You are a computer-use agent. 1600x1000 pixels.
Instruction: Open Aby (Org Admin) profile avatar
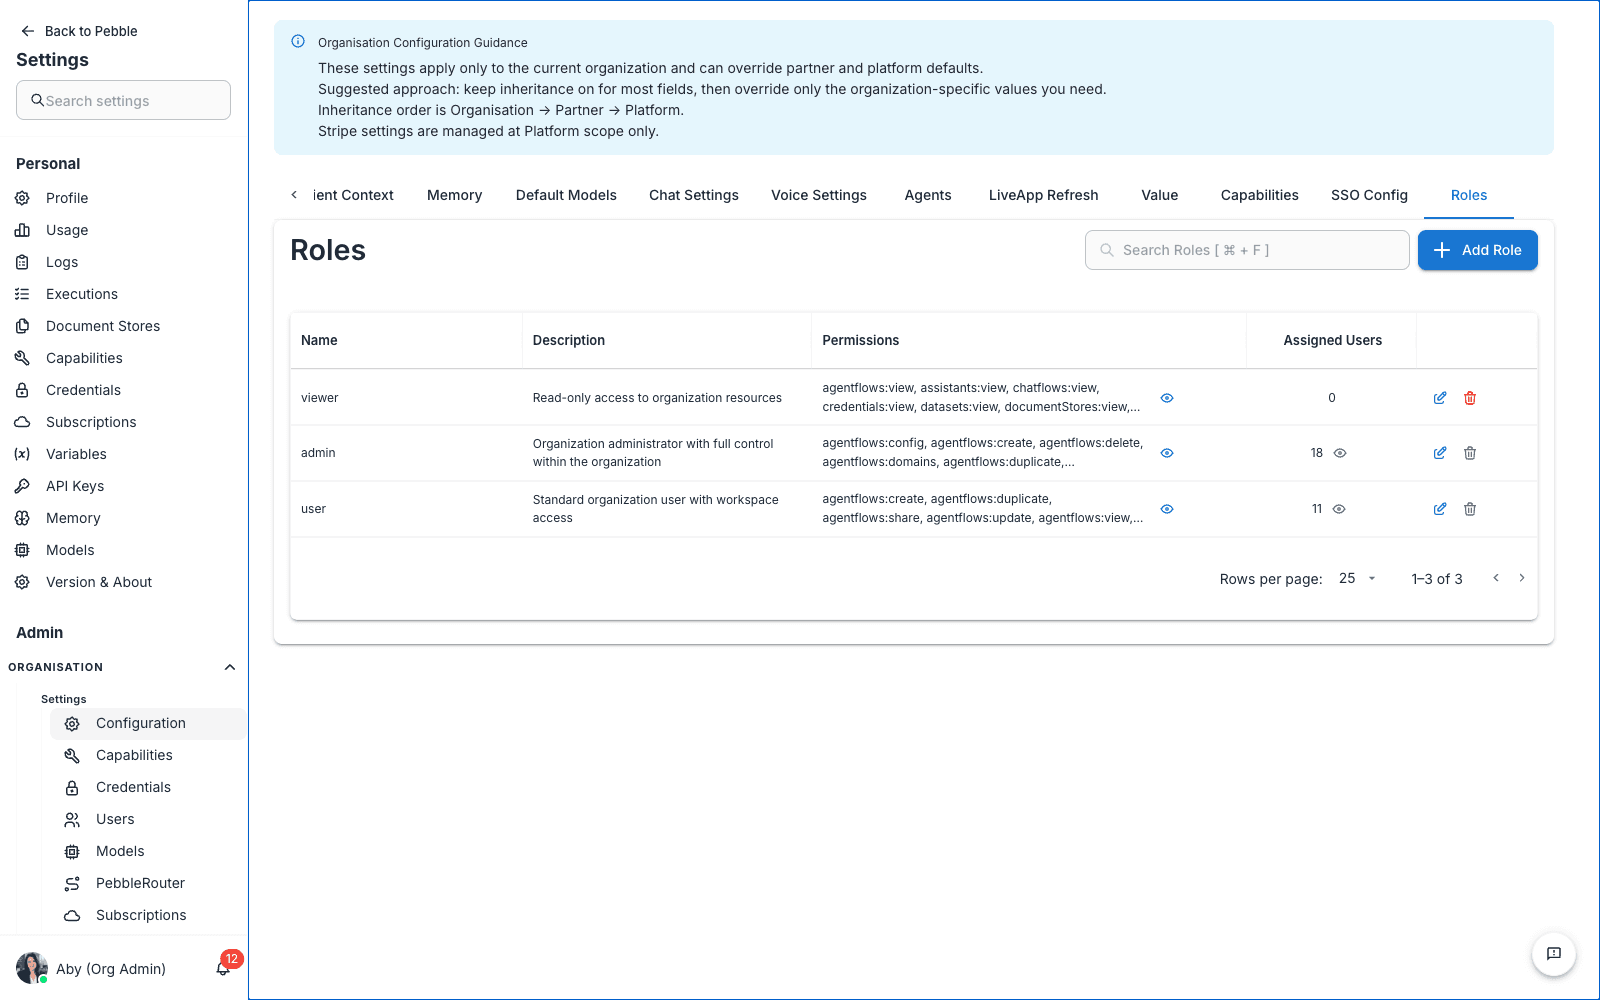32,968
